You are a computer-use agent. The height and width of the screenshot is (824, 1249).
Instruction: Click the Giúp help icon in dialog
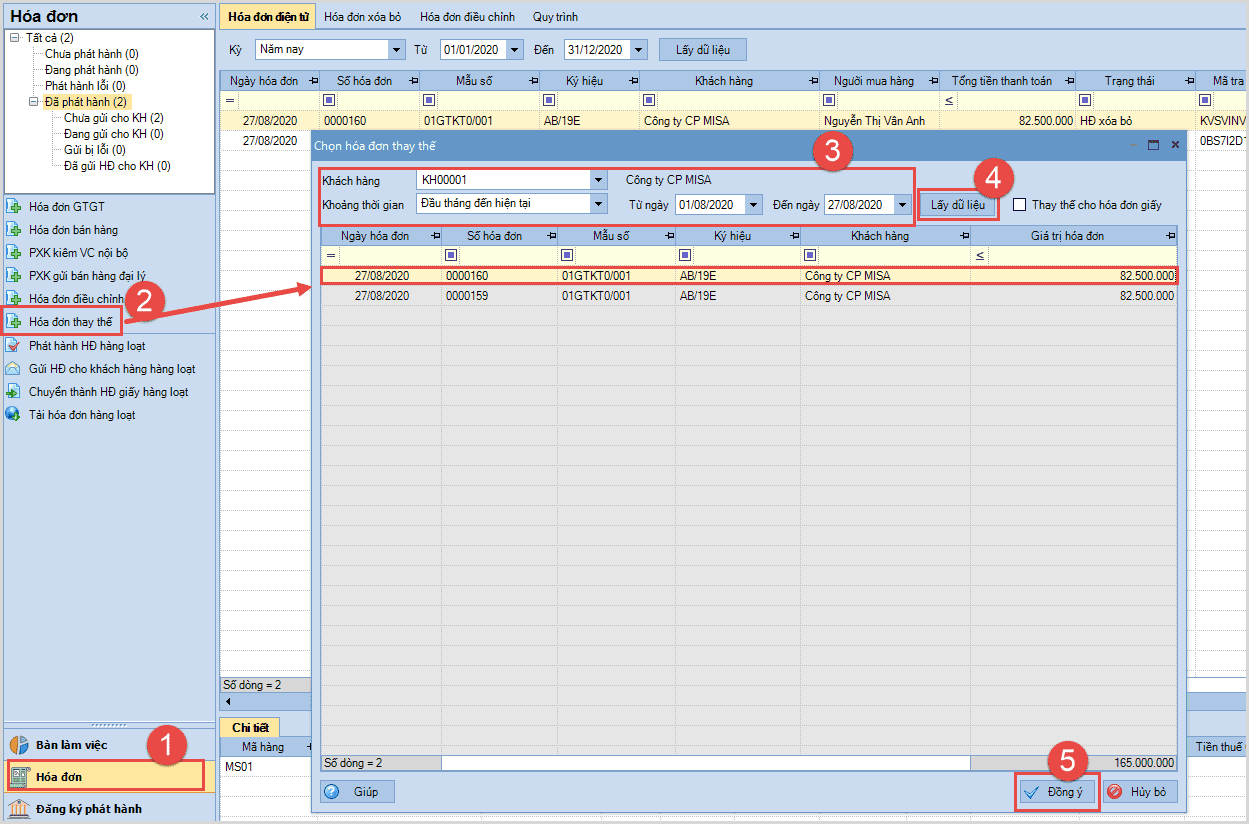[332, 792]
